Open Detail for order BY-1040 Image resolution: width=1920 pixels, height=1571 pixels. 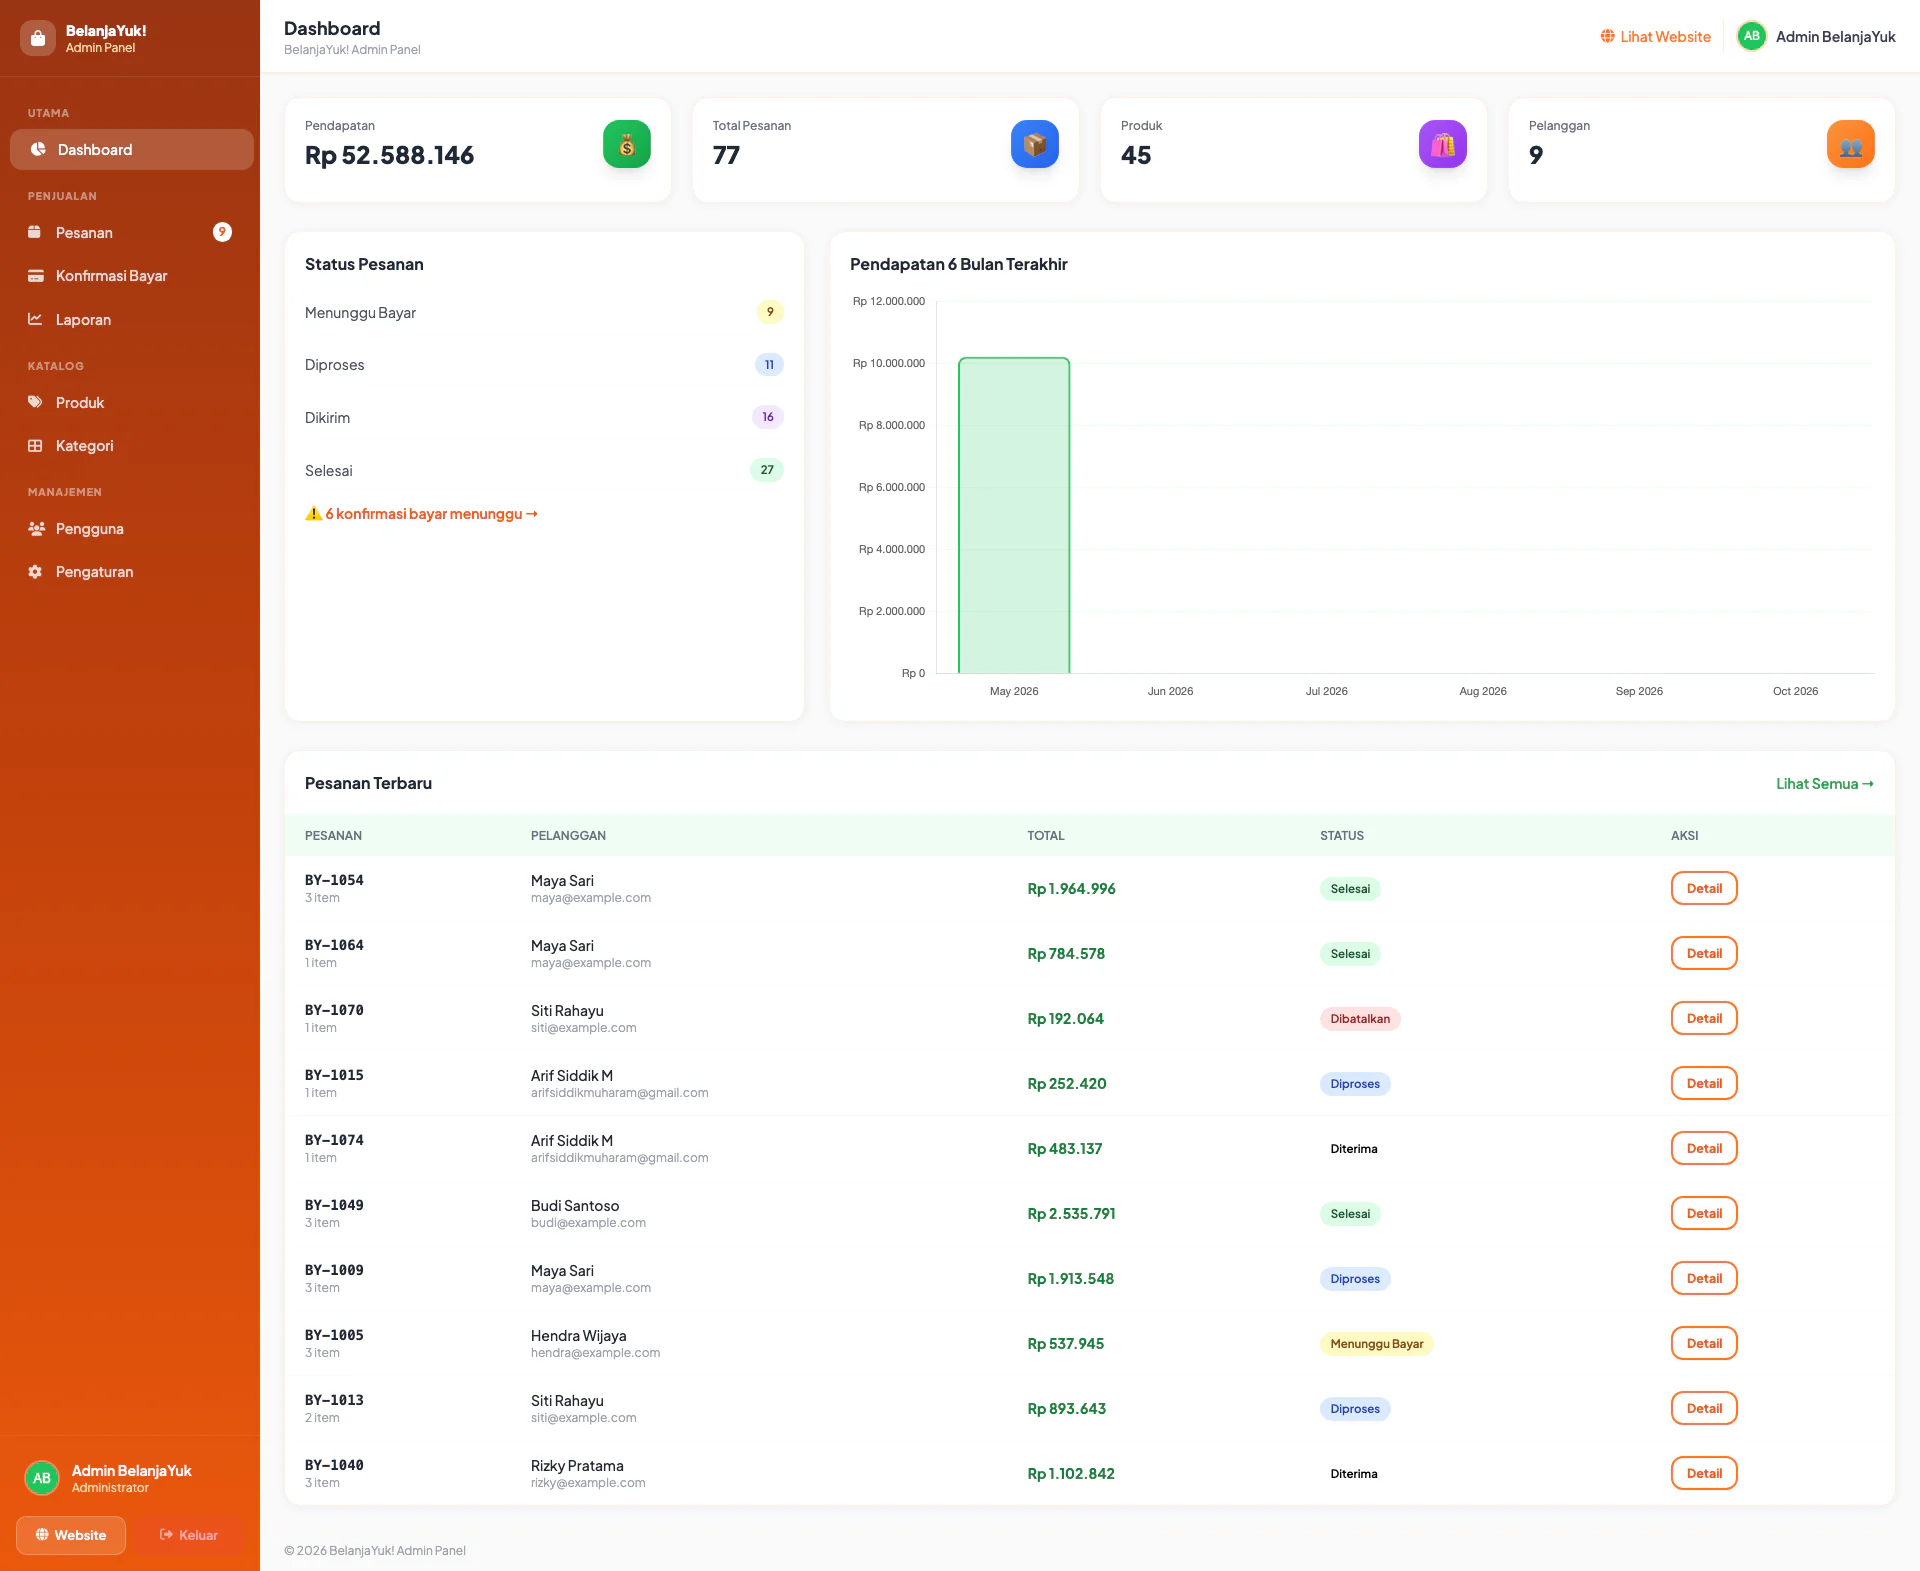1704,1473
